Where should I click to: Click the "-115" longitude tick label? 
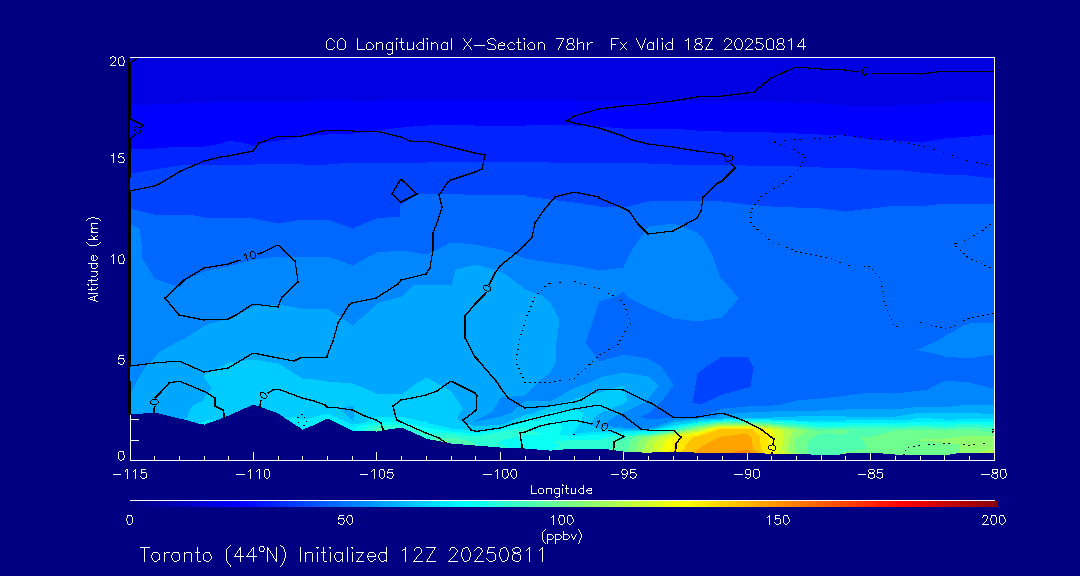click(x=130, y=475)
